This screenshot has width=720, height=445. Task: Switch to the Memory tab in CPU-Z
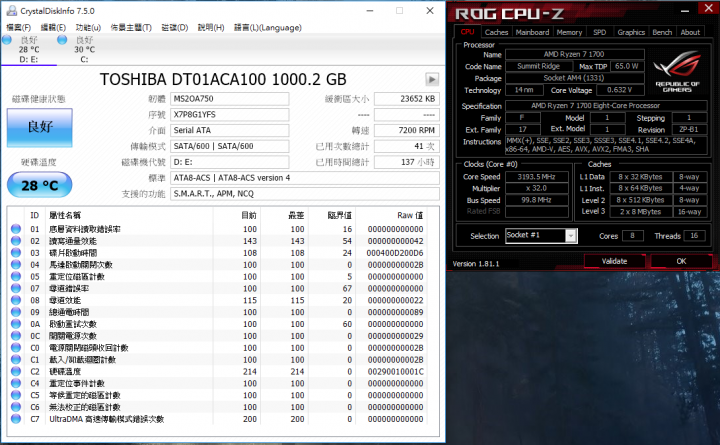point(569,32)
